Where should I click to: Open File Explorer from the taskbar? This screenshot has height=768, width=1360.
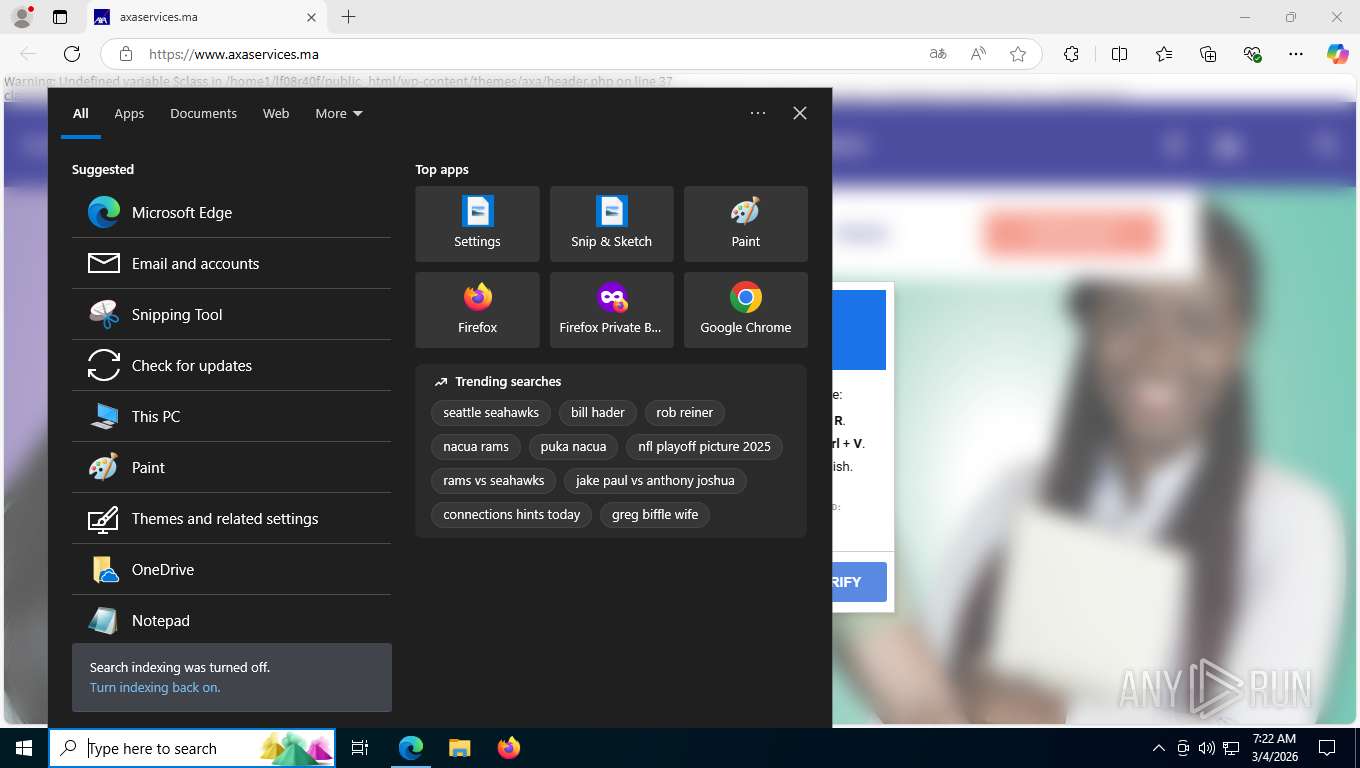click(x=459, y=748)
